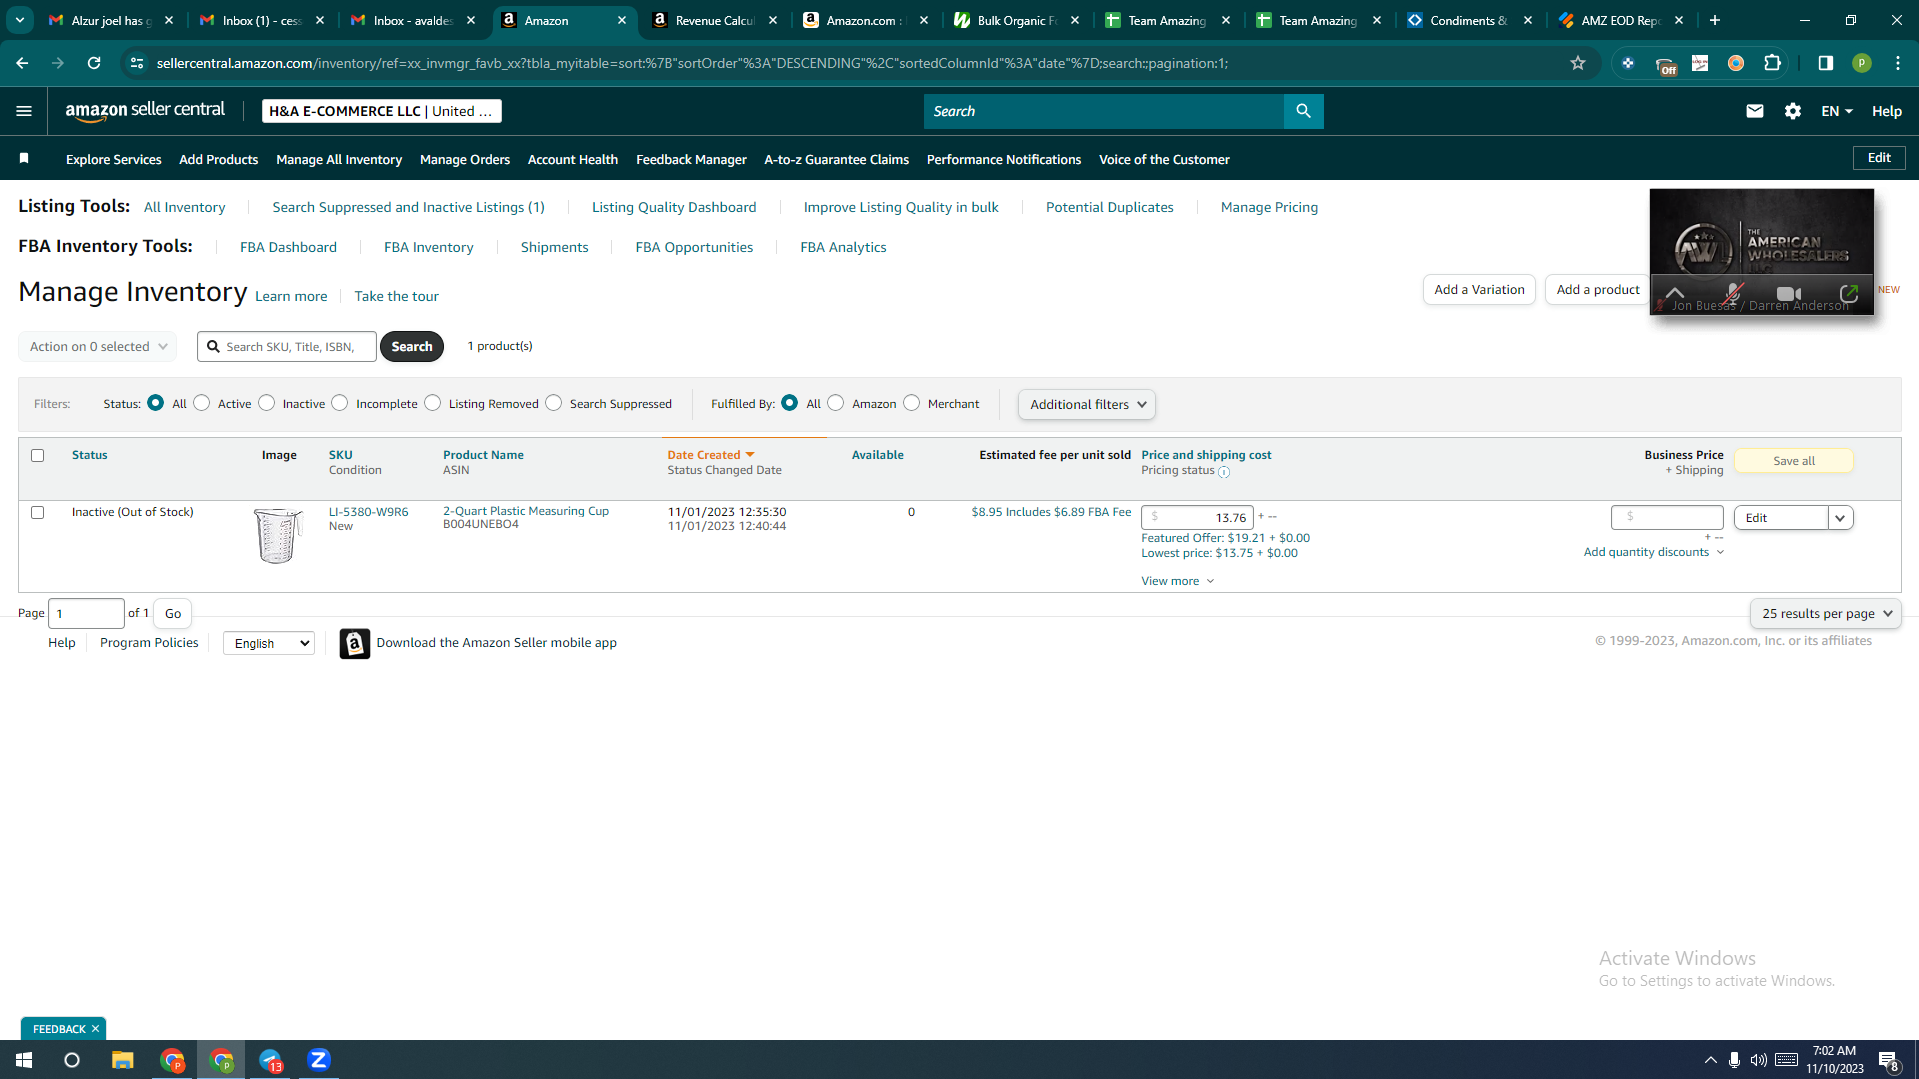Click the Business Price input field

pyautogui.click(x=1667, y=517)
